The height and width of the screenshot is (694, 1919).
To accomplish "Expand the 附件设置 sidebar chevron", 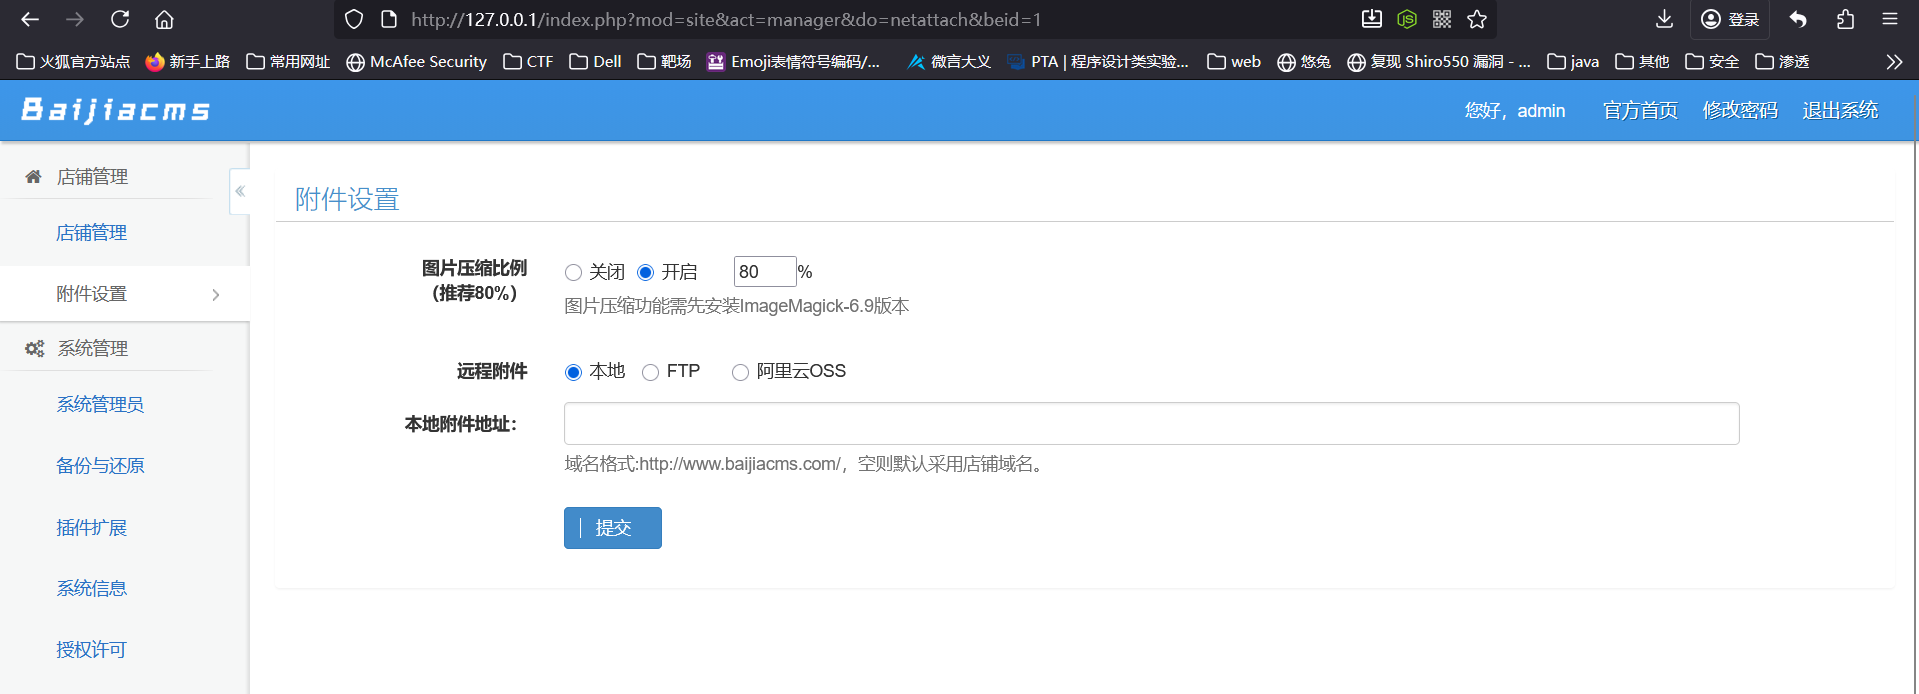I will [x=216, y=295].
